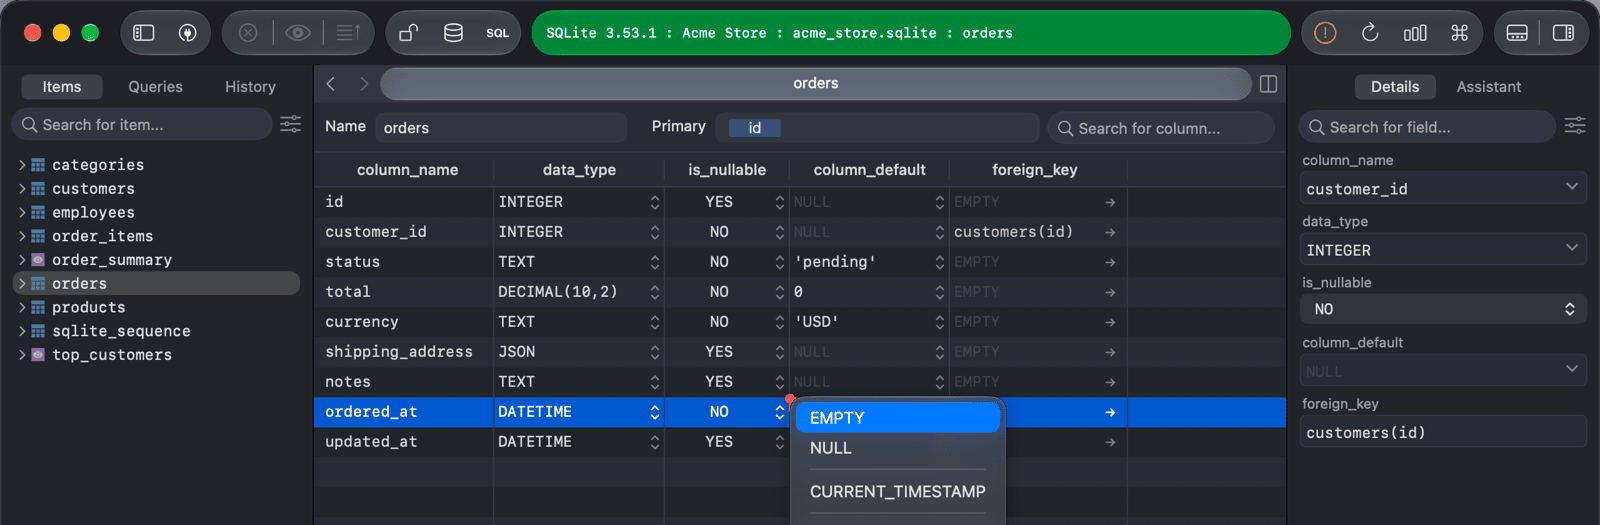Click the Search for column field

[x=1160, y=128]
